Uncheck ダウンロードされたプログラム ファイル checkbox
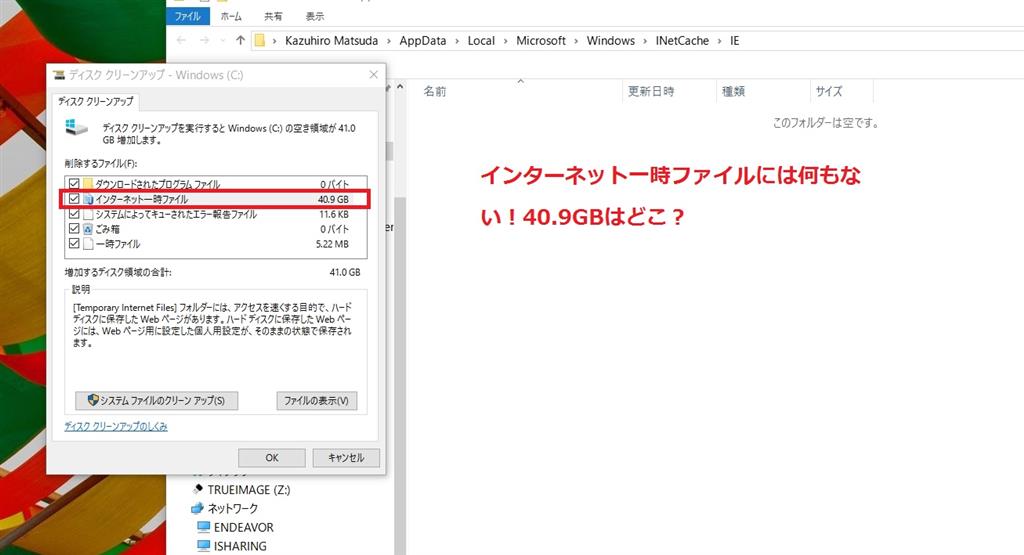The image size is (1024, 555). click(x=74, y=184)
